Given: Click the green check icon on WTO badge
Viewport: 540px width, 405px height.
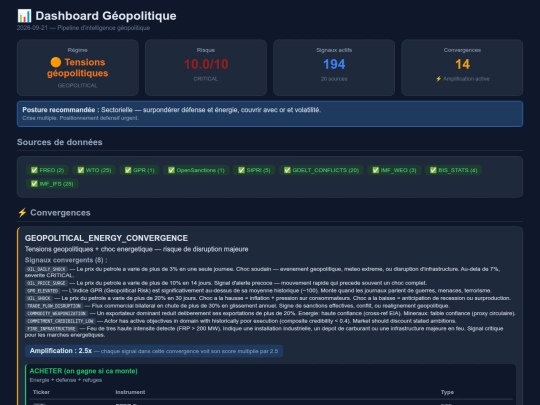Looking at the screenshot, I should (x=81, y=170).
